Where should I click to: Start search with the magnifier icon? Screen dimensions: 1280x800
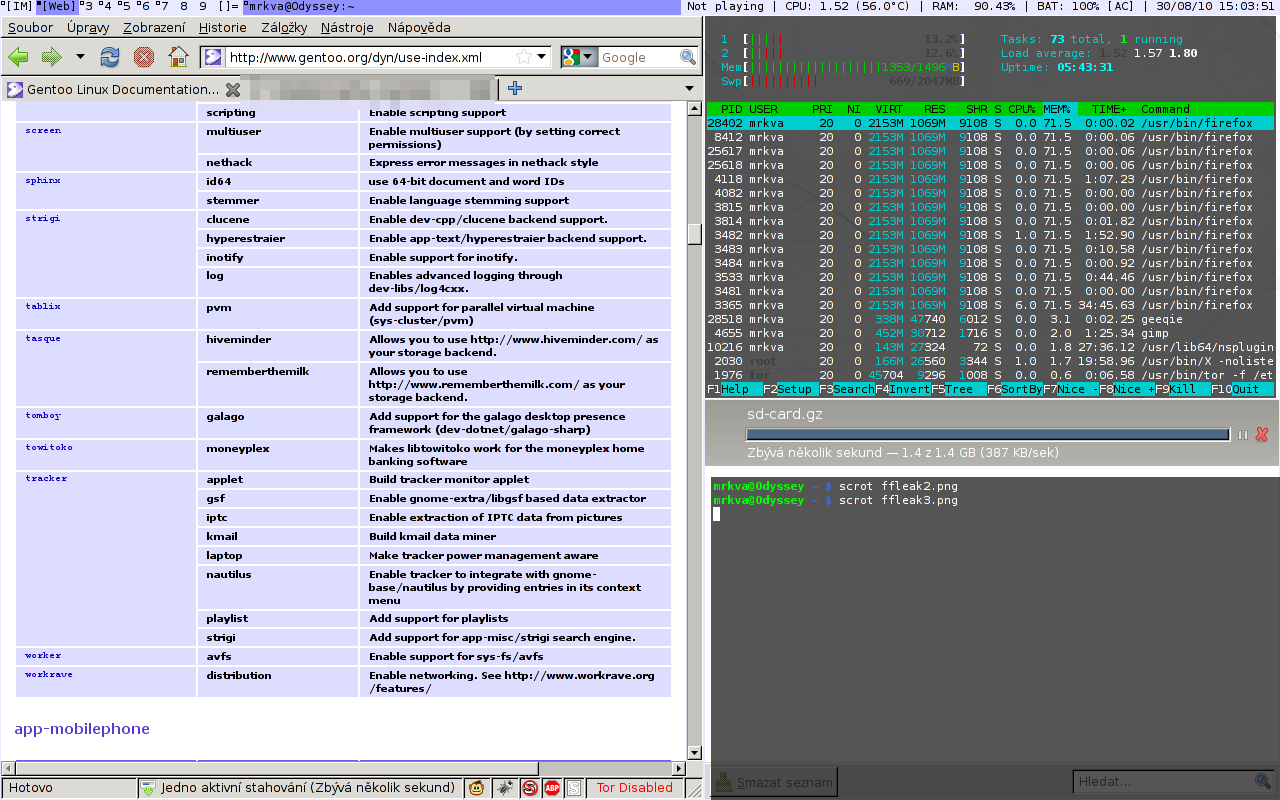tap(688, 57)
